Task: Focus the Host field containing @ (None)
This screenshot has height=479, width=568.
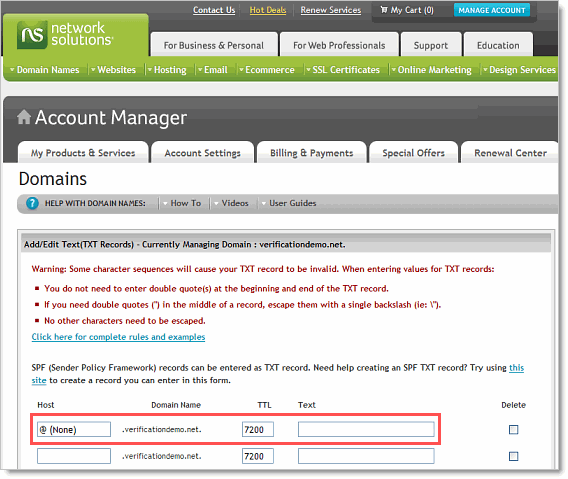Action: 74,429
